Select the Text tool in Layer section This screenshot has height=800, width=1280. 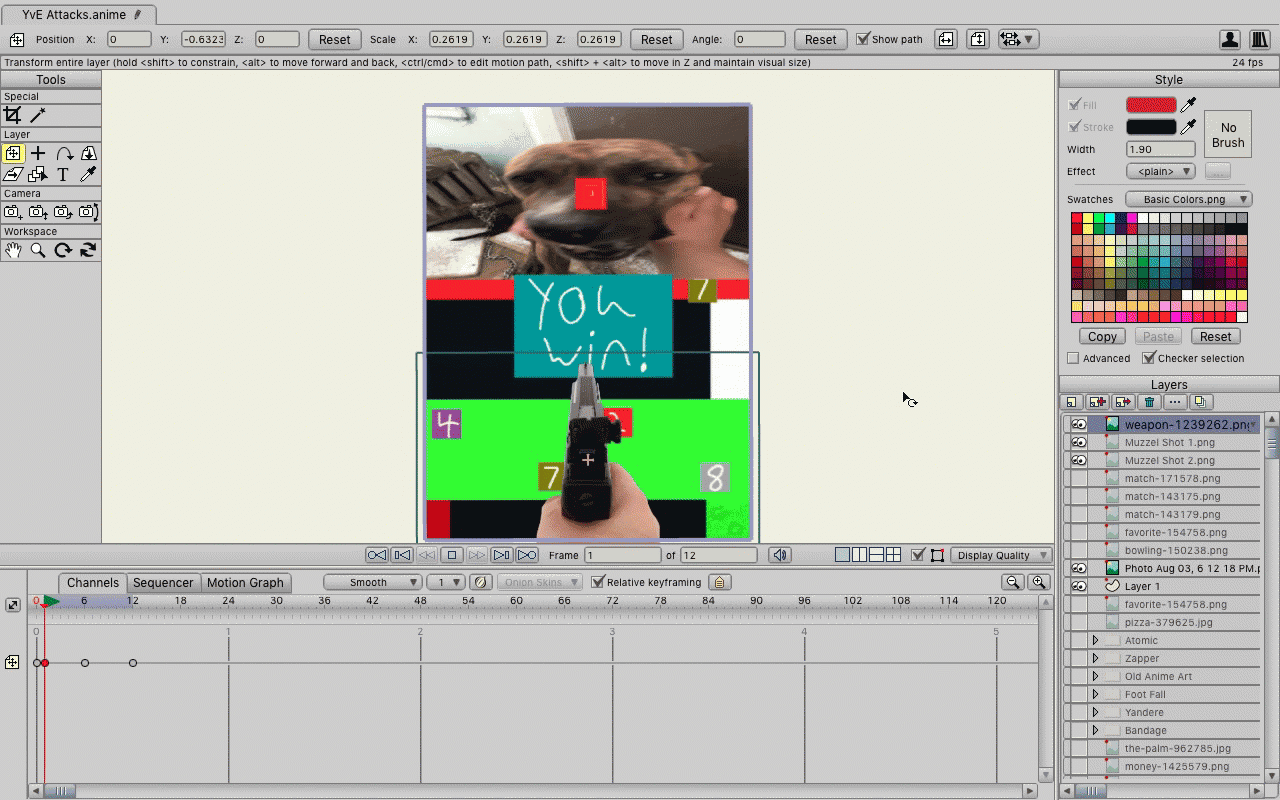tap(62, 174)
